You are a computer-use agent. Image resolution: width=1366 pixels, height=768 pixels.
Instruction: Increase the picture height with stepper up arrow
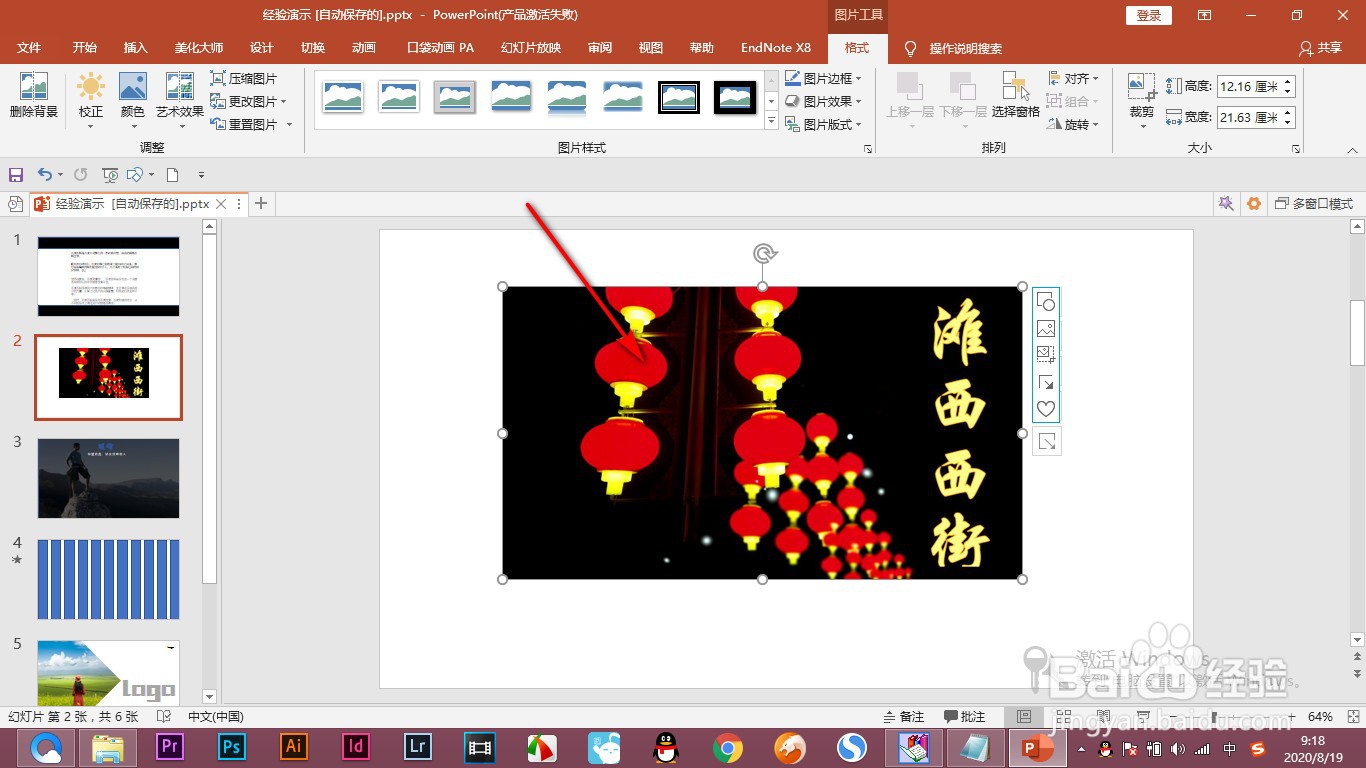[x=1289, y=81]
